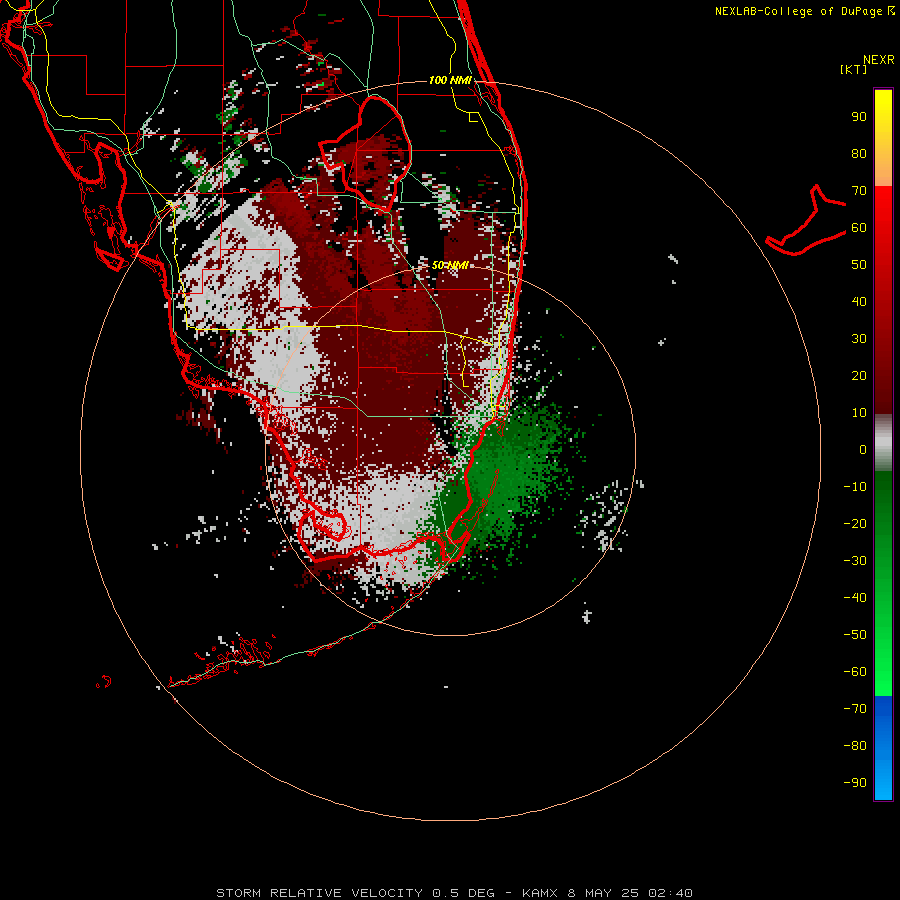
Task: Click the KAMX radar site identifier
Action: pyautogui.click(x=540, y=893)
